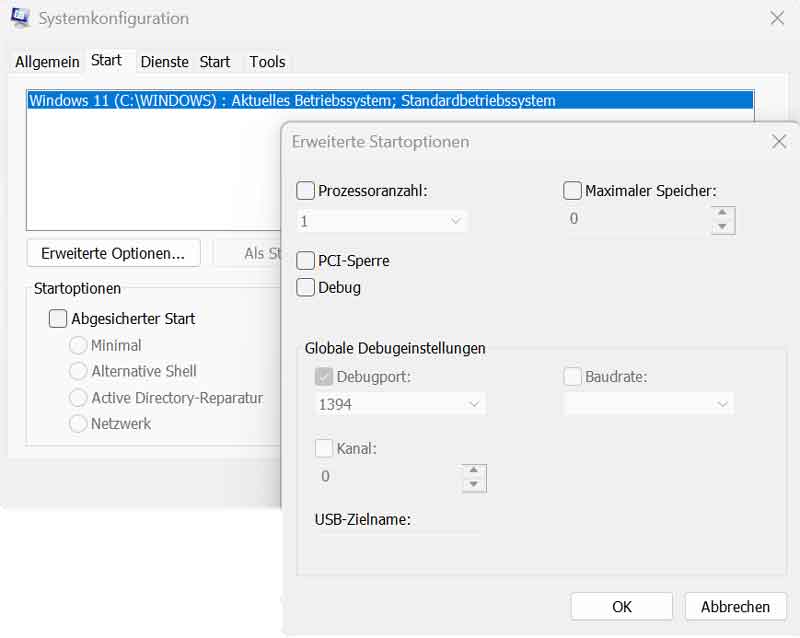Screen dimensions: 800x638
Task: Switch to the Tools tab
Action: tap(267, 62)
